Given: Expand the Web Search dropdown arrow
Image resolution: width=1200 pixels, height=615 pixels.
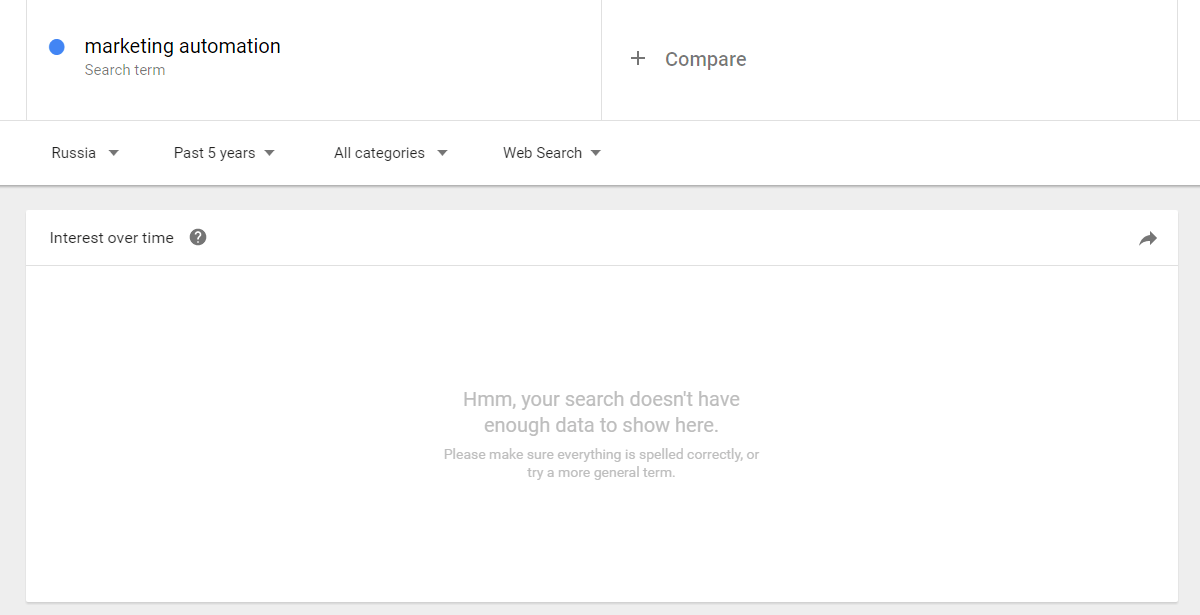Looking at the screenshot, I should tap(596, 153).
